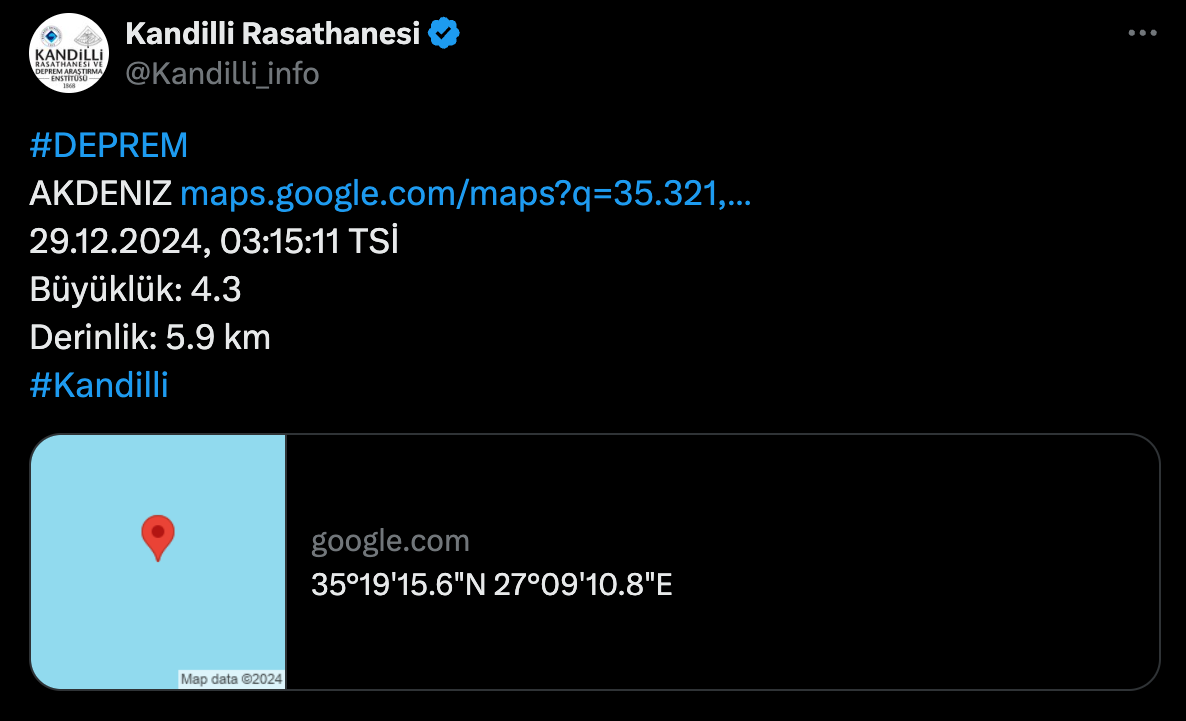The width and height of the screenshot is (1186, 721).
Task: Open the three-dot more options menu
Action: (x=1142, y=33)
